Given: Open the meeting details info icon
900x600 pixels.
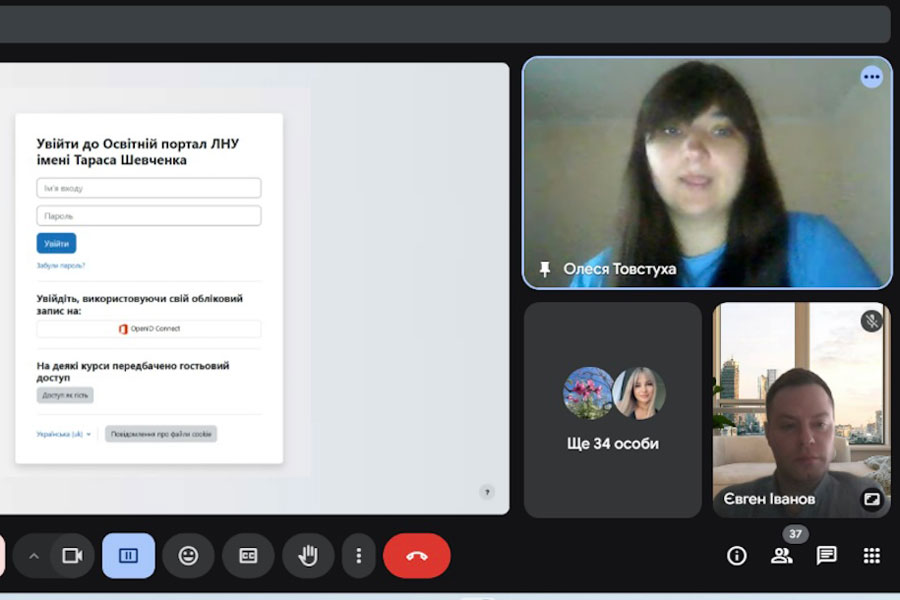Looking at the screenshot, I should coord(736,555).
